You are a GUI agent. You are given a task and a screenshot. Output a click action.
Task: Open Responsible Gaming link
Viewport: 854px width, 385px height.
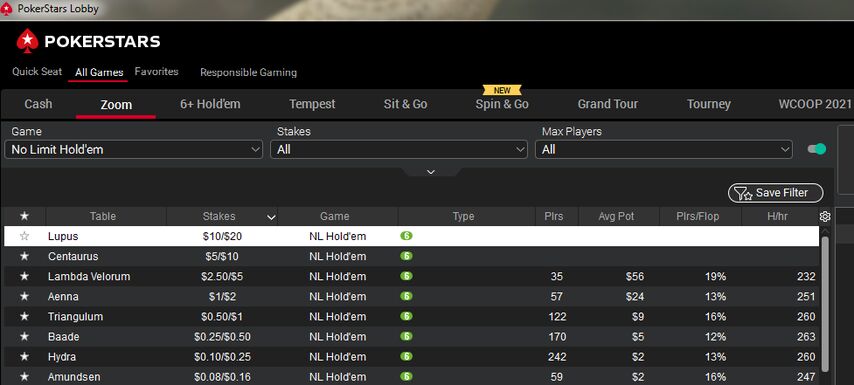[248, 72]
